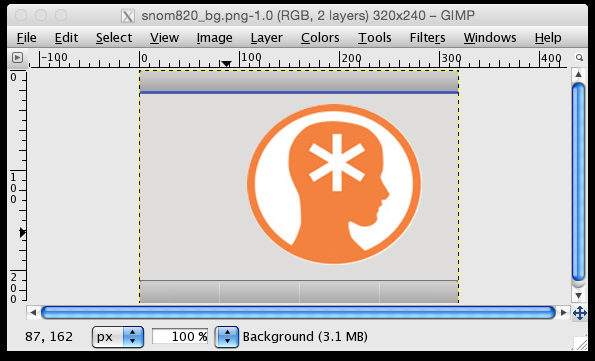Viewport: 595px width, 361px height.
Task: Open the Colors menu
Action: [x=320, y=38]
